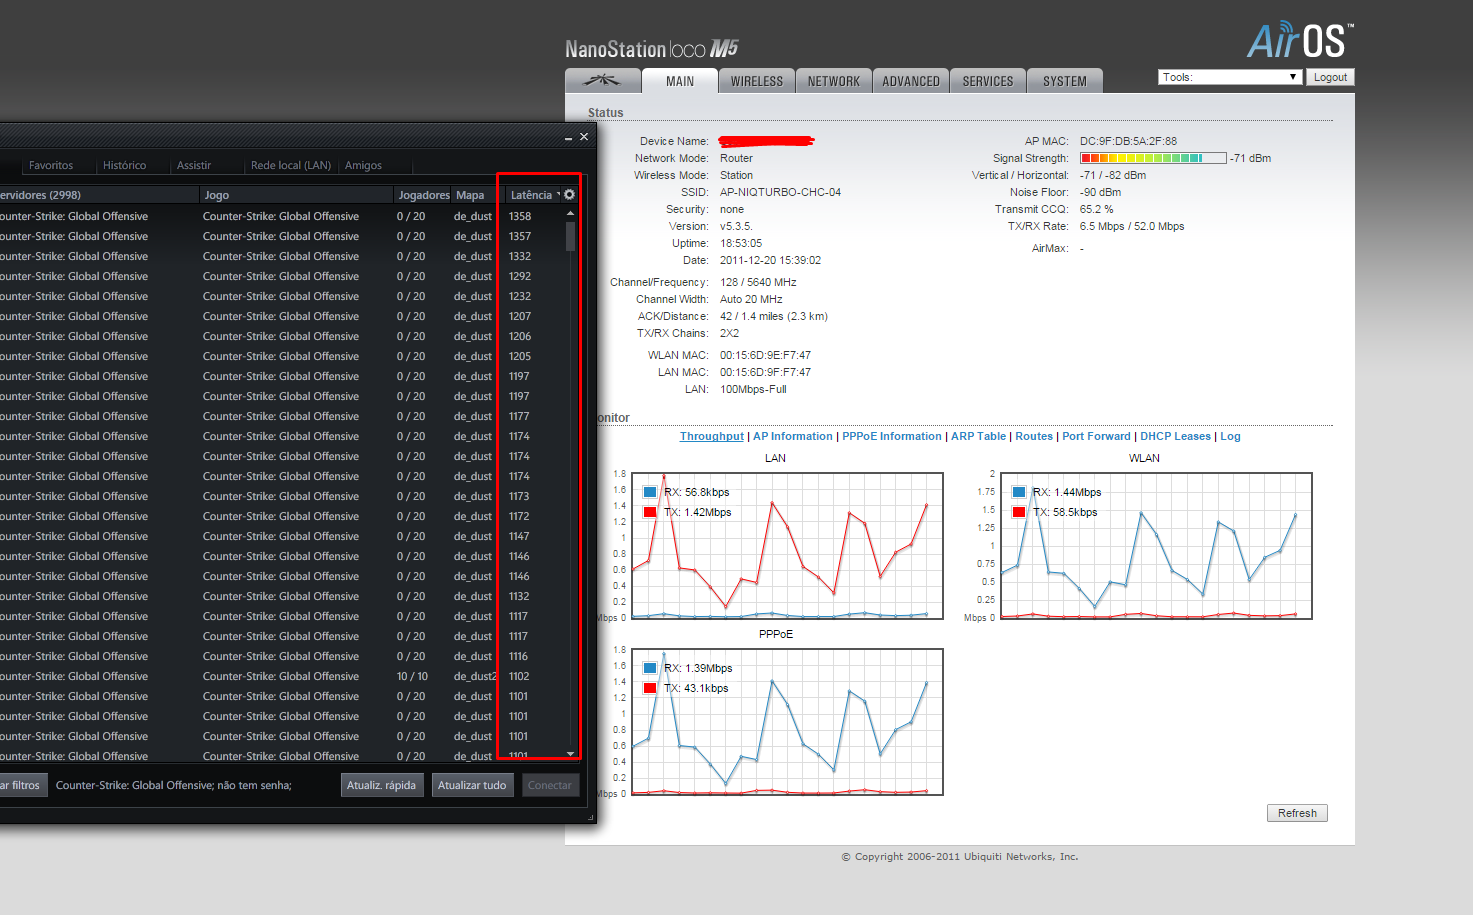Screen dimensions: 1473x915
Task: Click the NanoStation loco M5 logo
Action: pyautogui.click(x=651, y=49)
